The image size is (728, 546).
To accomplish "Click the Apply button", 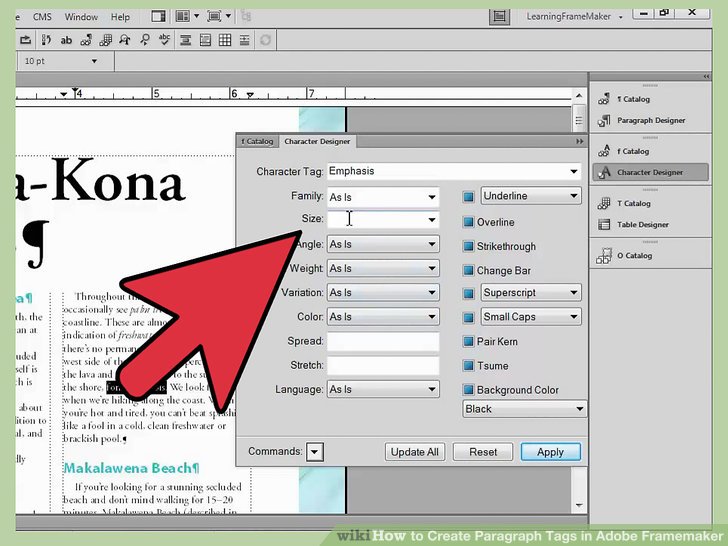I will tap(550, 452).
